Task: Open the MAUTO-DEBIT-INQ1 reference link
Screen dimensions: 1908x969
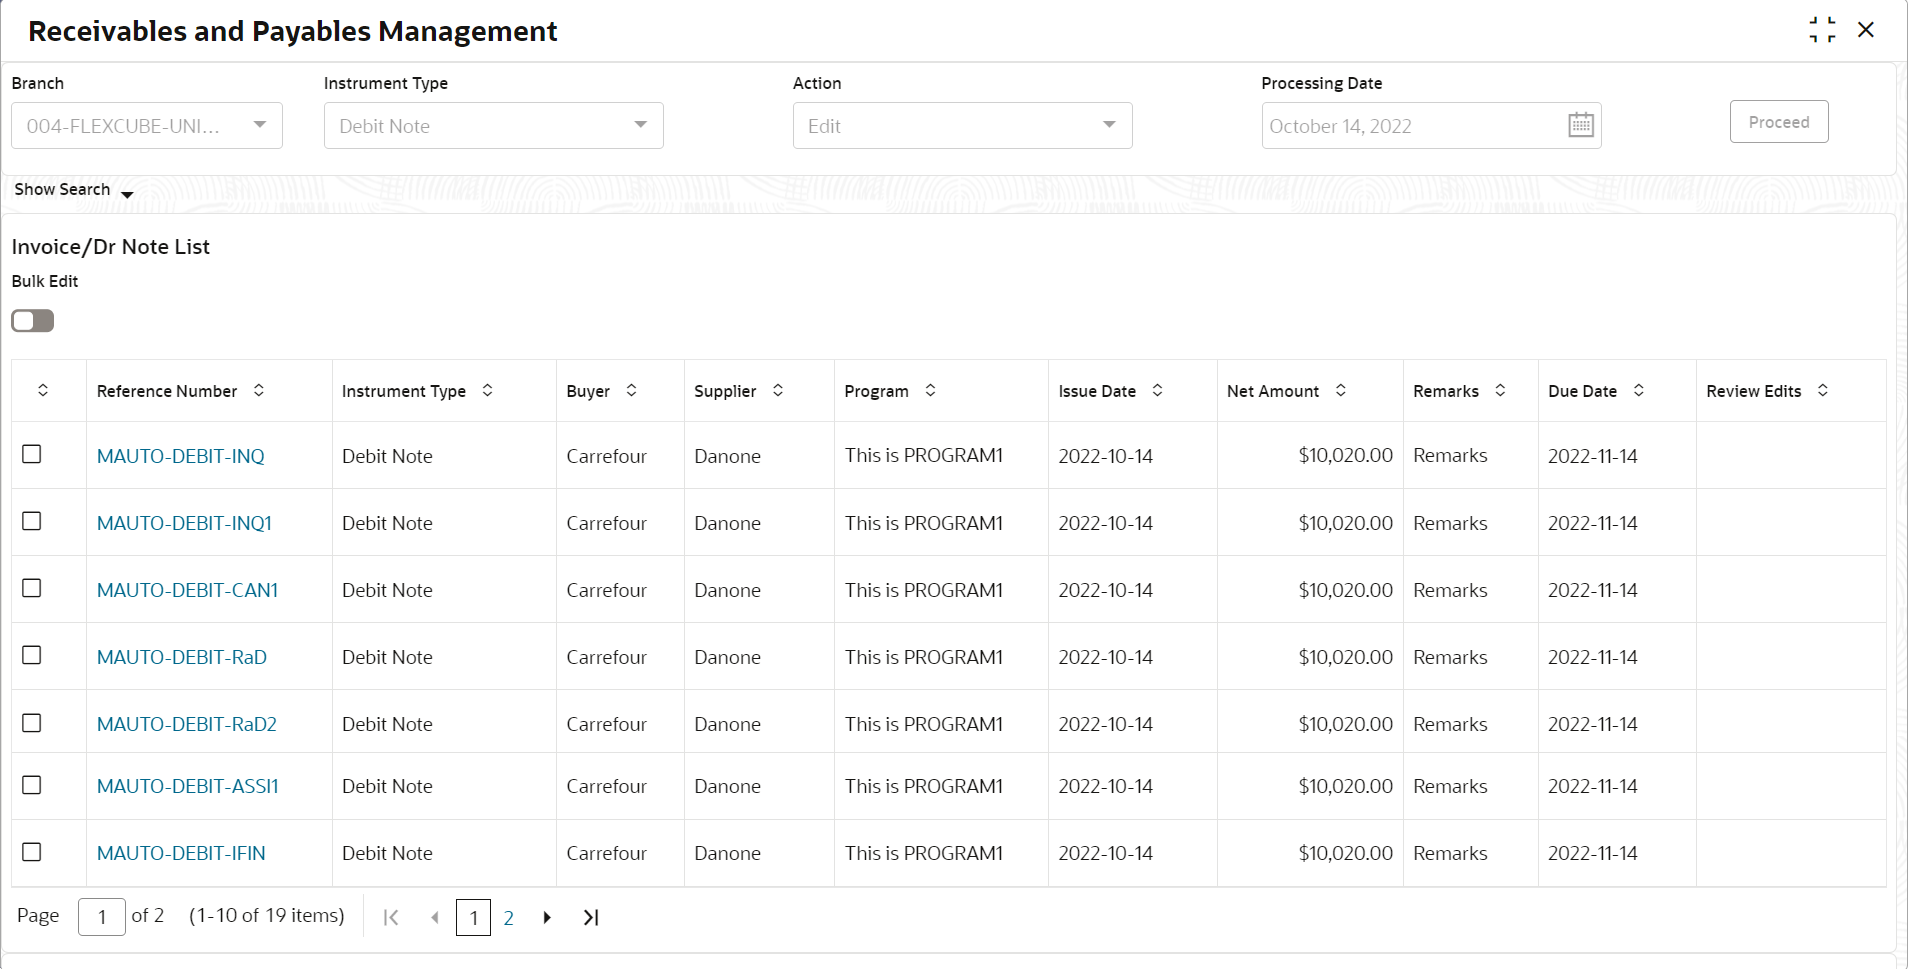Action: pyautogui.click(x=184, y=523)
